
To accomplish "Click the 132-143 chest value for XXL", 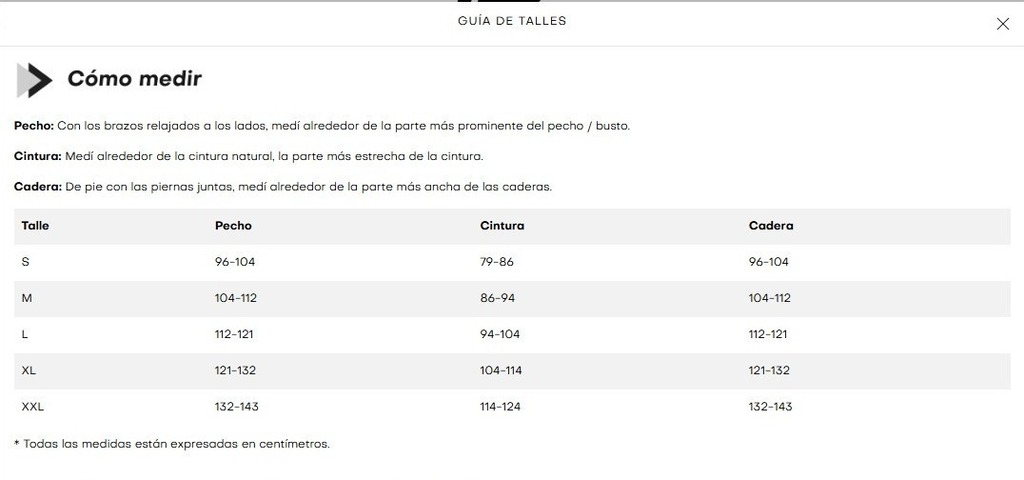I will click(237, 406).
